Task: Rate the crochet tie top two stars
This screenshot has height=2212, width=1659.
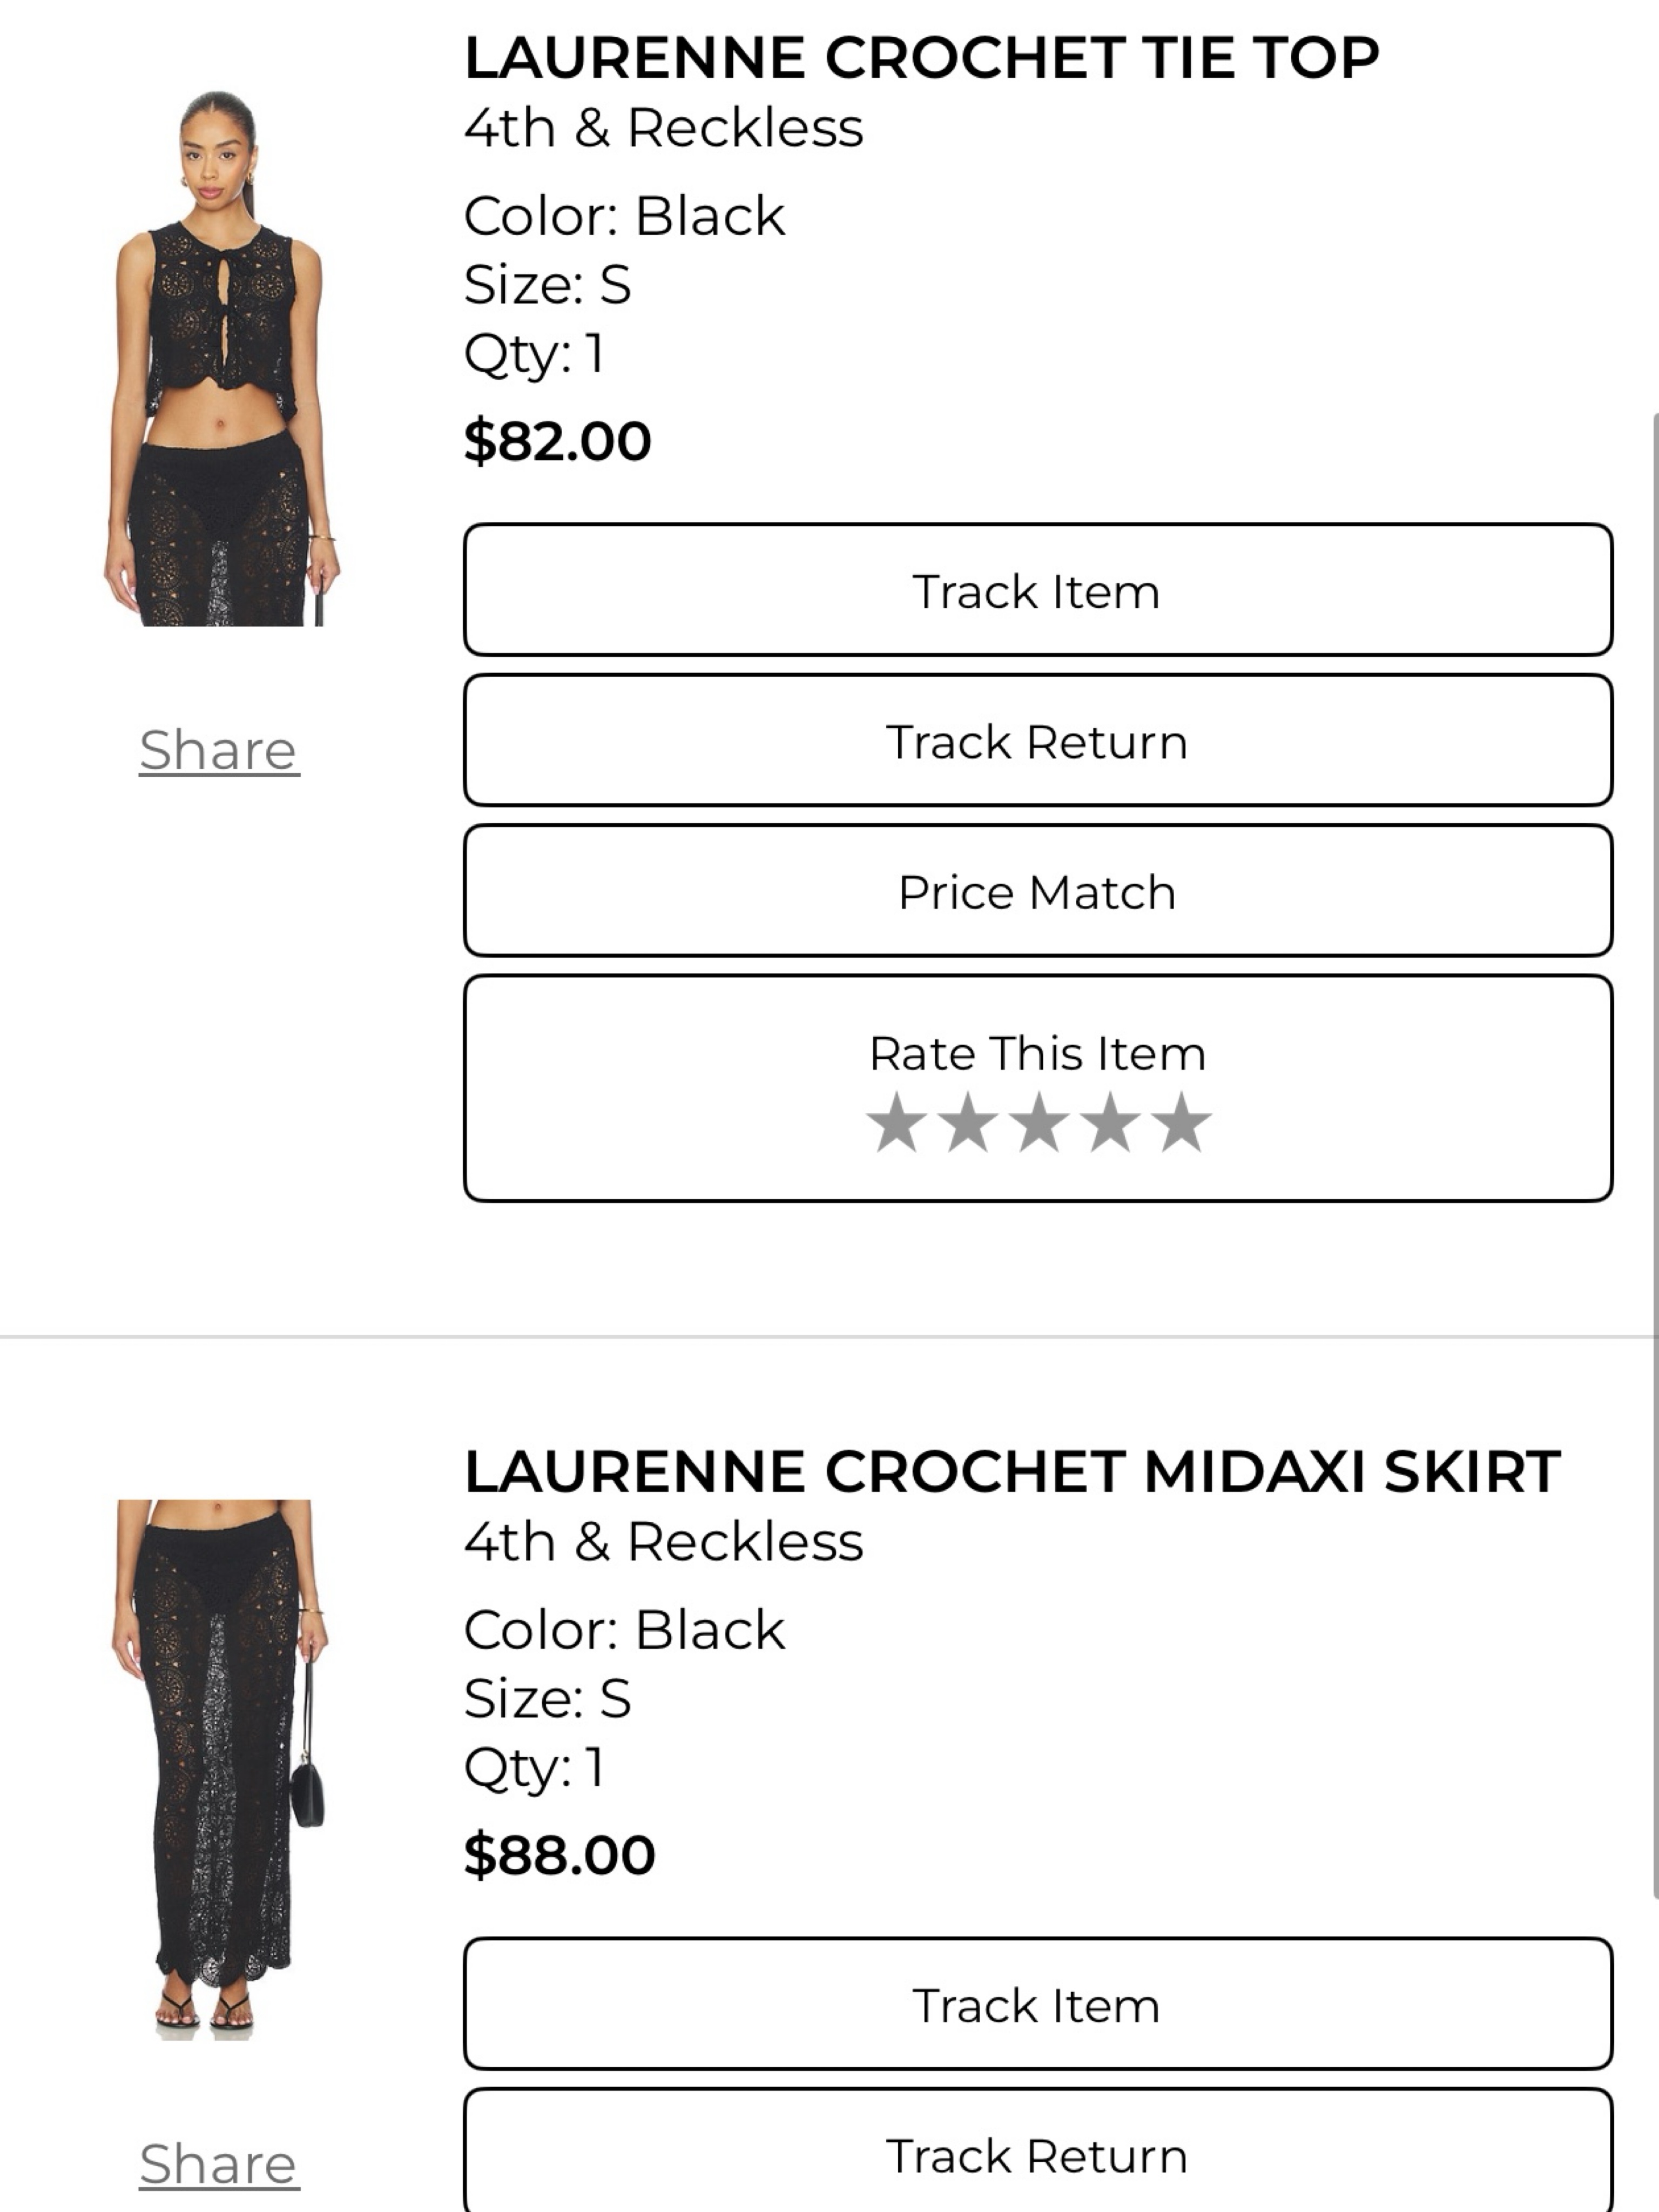Action: [x=968, y=1122]
